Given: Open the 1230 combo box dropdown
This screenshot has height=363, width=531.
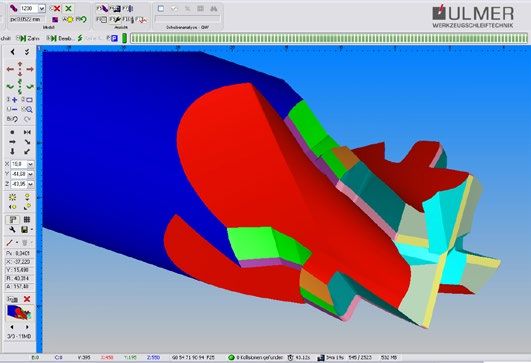Looking at the screenshot, I should point(42,8).
